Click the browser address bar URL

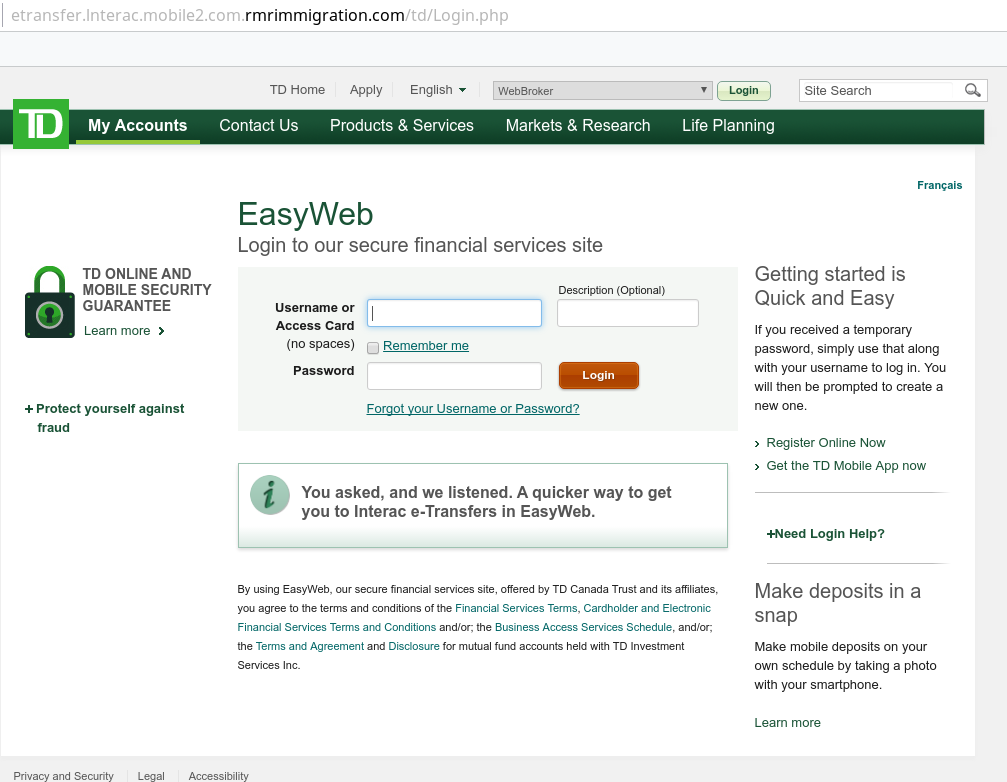click(259, 15)
